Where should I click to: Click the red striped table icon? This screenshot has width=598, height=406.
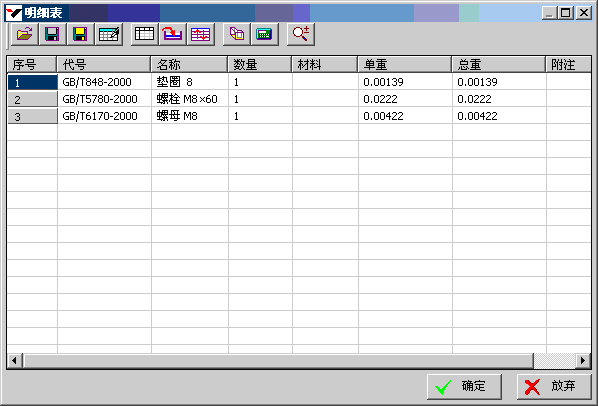pyautogui.click(x=201, y=34)
